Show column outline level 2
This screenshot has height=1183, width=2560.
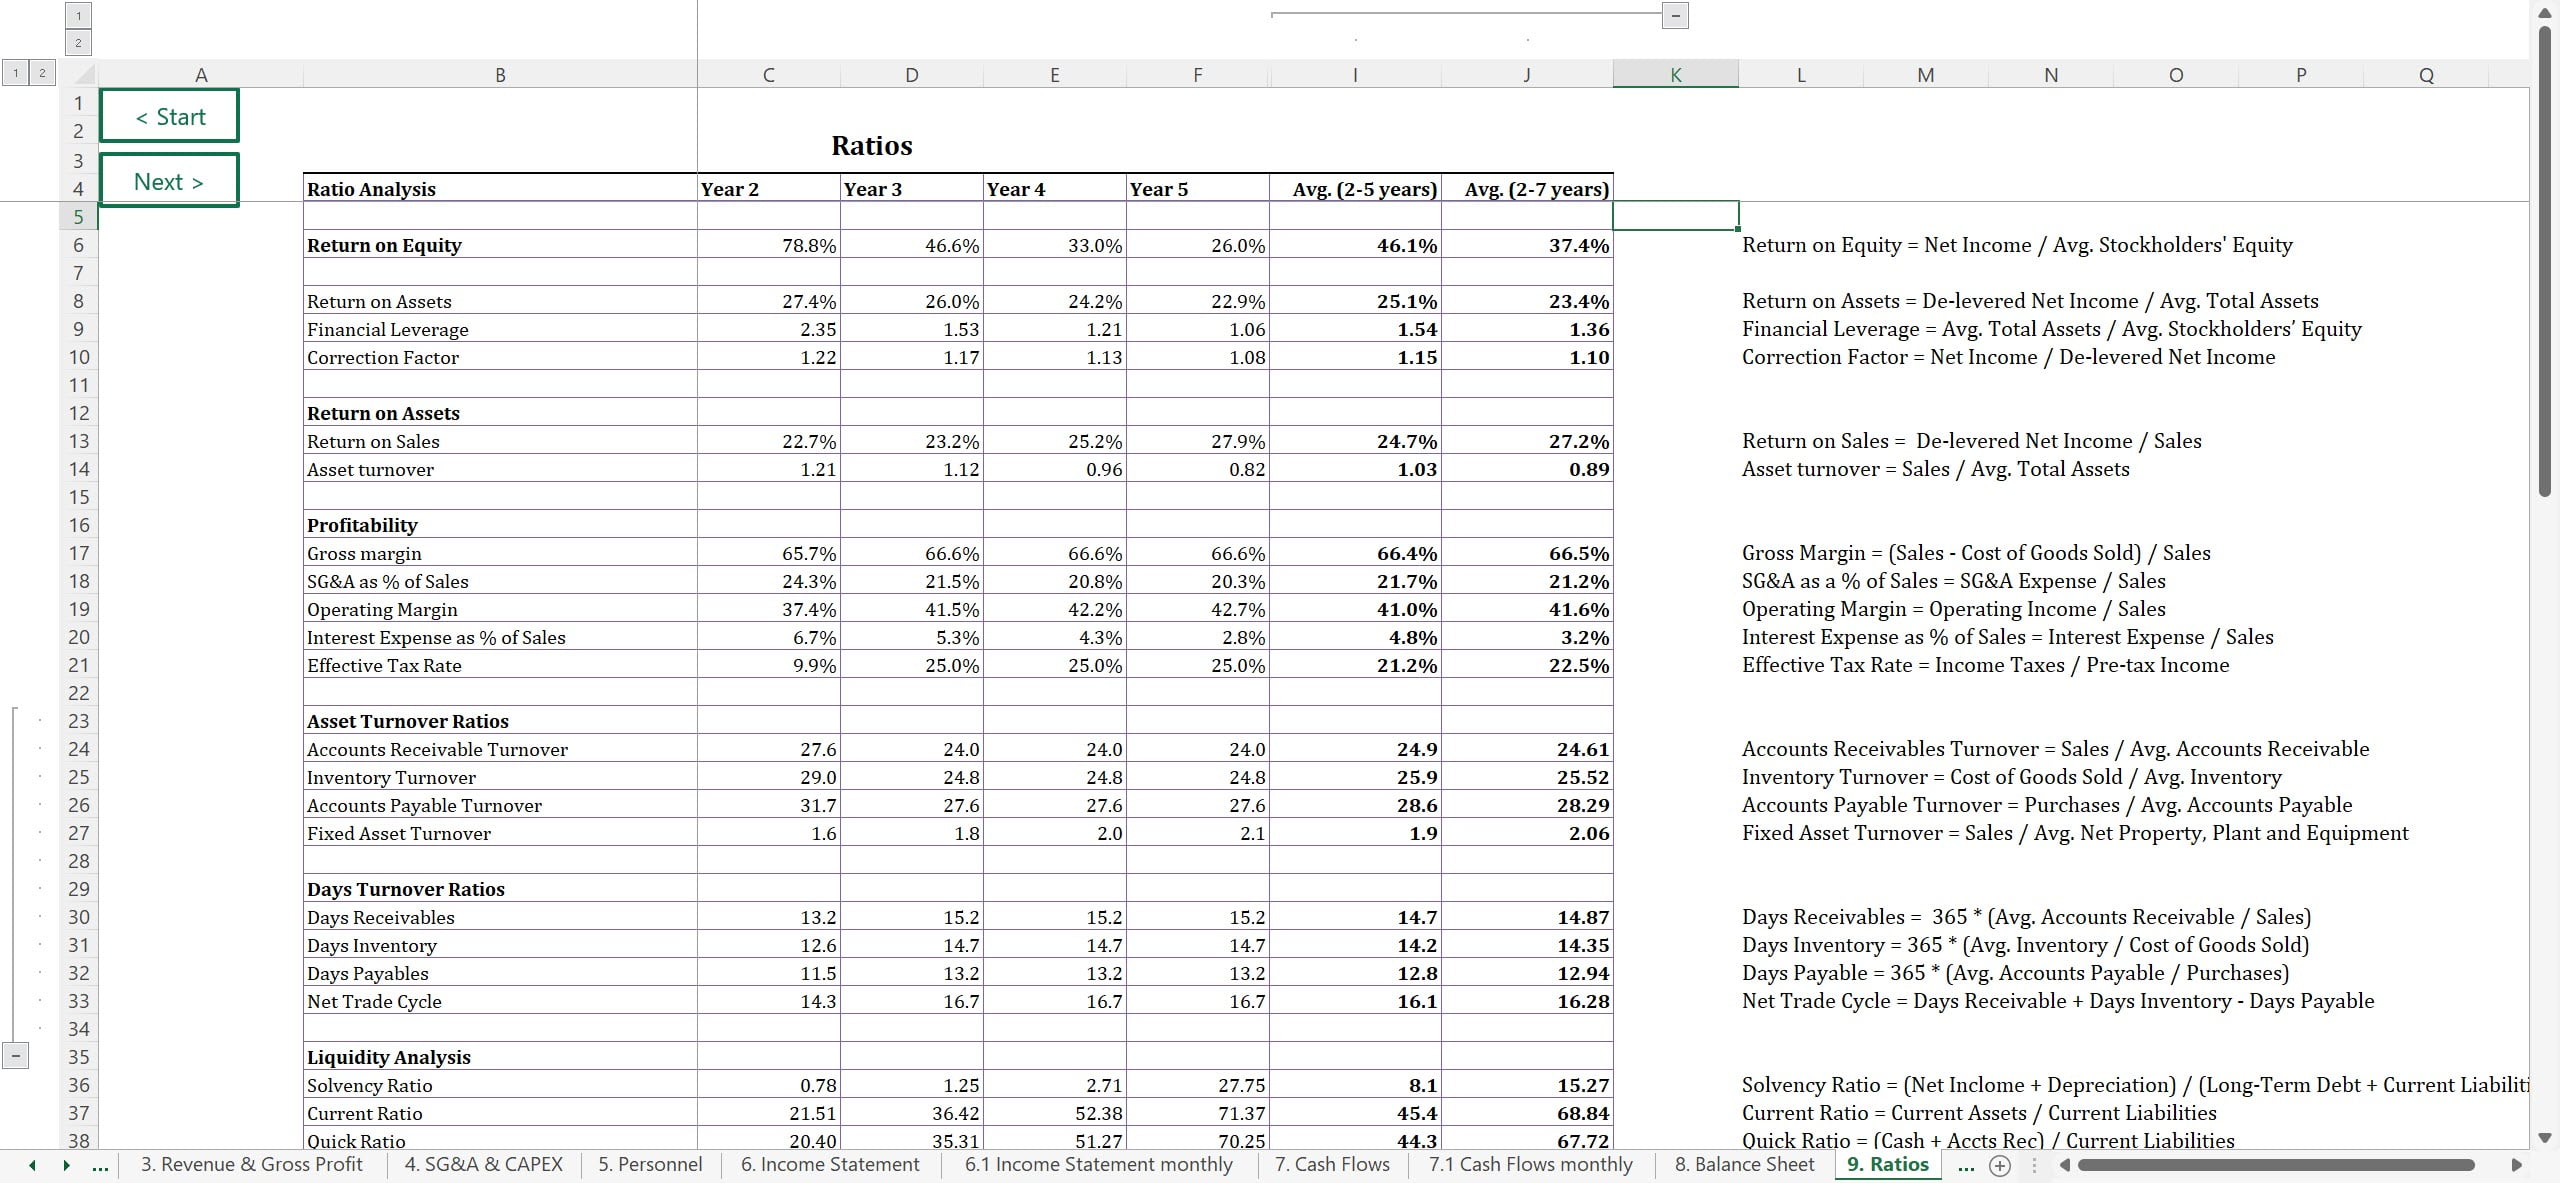coord(78,42)
